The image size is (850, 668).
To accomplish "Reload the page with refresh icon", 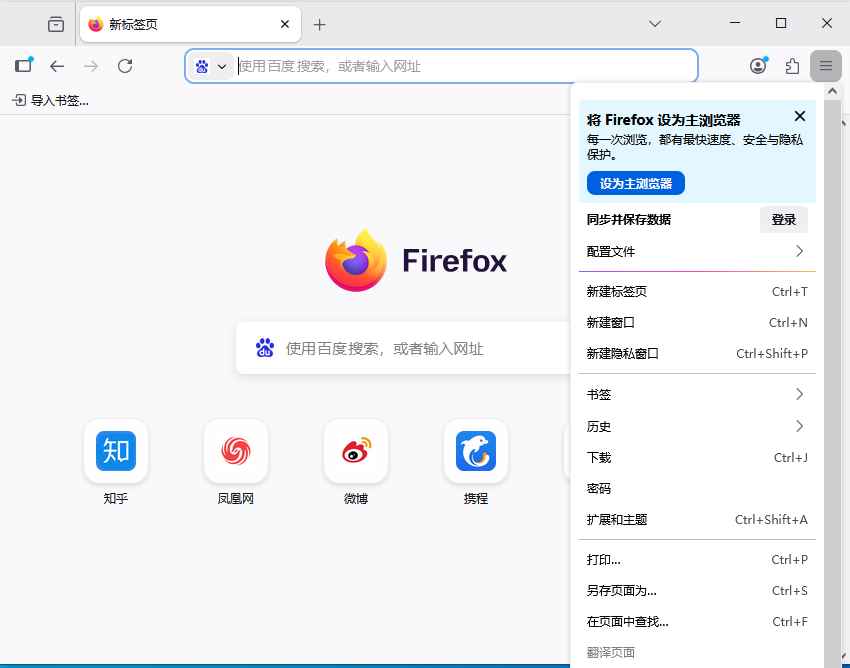I will pos(125,66).
